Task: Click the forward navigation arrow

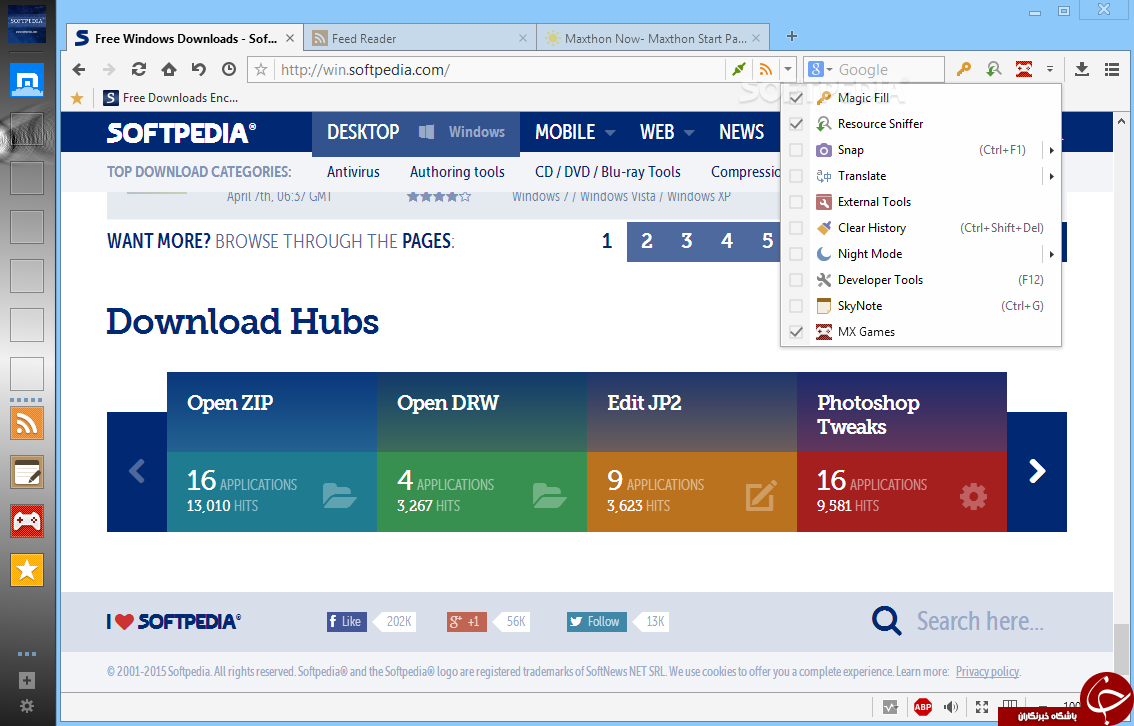Action: pyautogui.click(x=109, y=69)
